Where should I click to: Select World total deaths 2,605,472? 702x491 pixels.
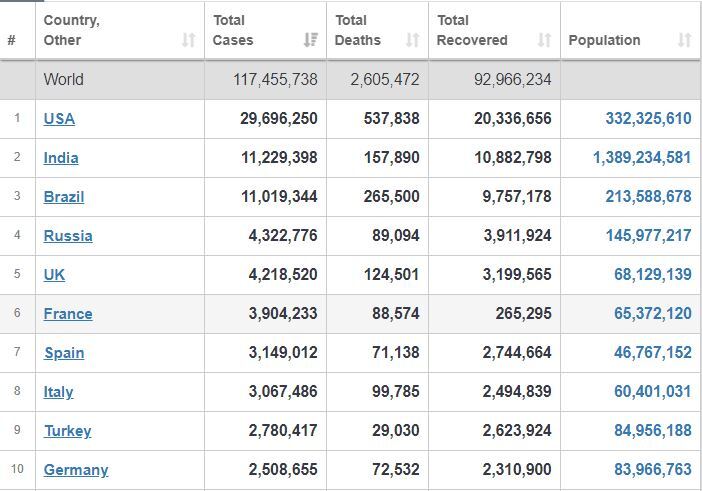pyautogui.click(x=385, y=80)
